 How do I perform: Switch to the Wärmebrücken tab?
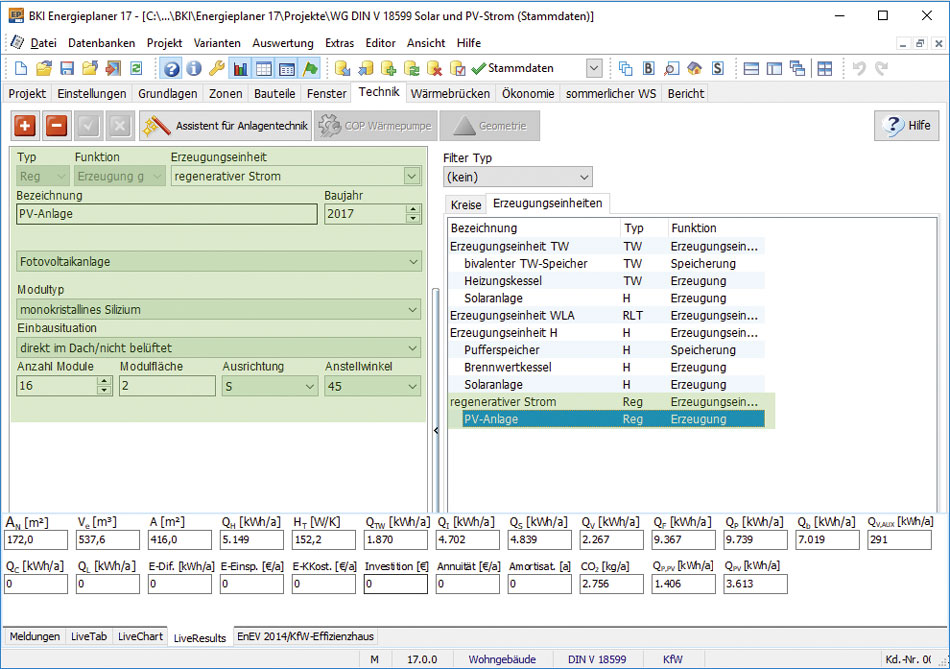tap(450, 93)
